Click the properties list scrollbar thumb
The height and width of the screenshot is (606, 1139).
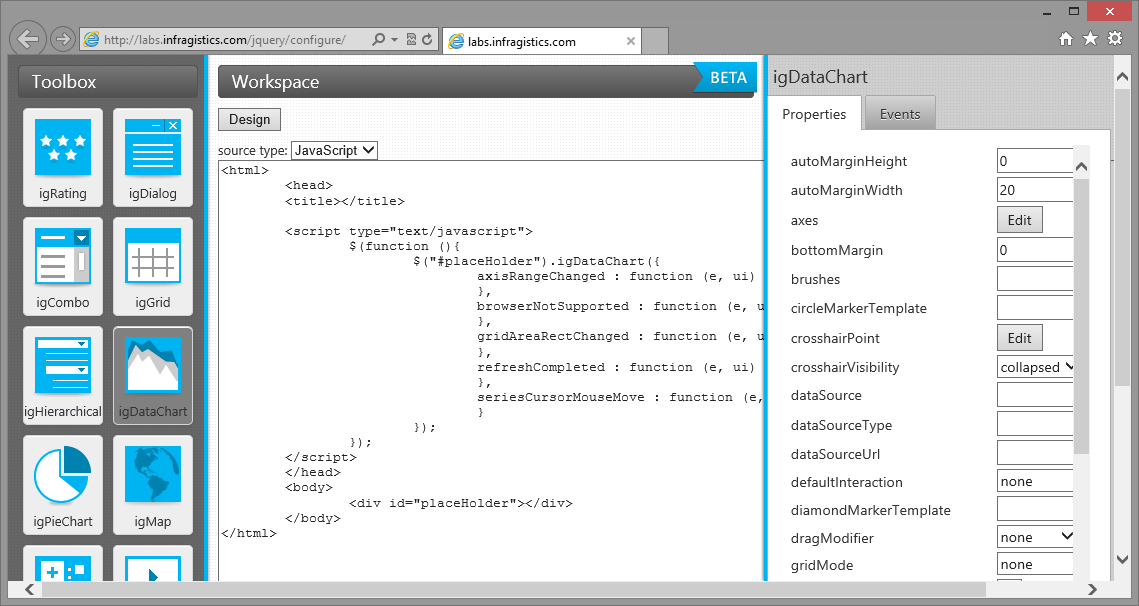(1081, 315)
